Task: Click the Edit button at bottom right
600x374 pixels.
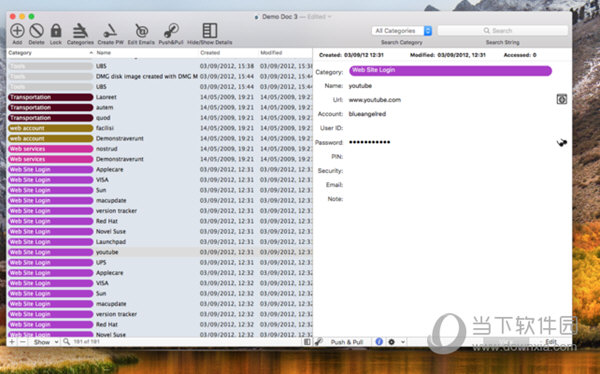Action: tap(551, 341)
